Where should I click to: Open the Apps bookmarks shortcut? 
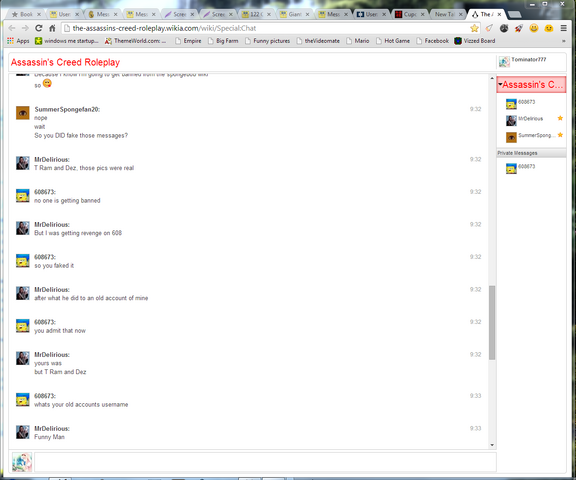tap(18, 41)
